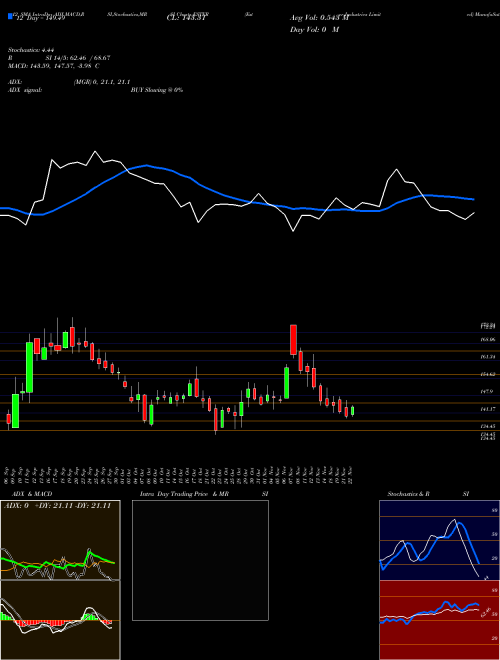Click the 168.96 price axis label
The height and width of the screenshot is (660, 500).
489,339
